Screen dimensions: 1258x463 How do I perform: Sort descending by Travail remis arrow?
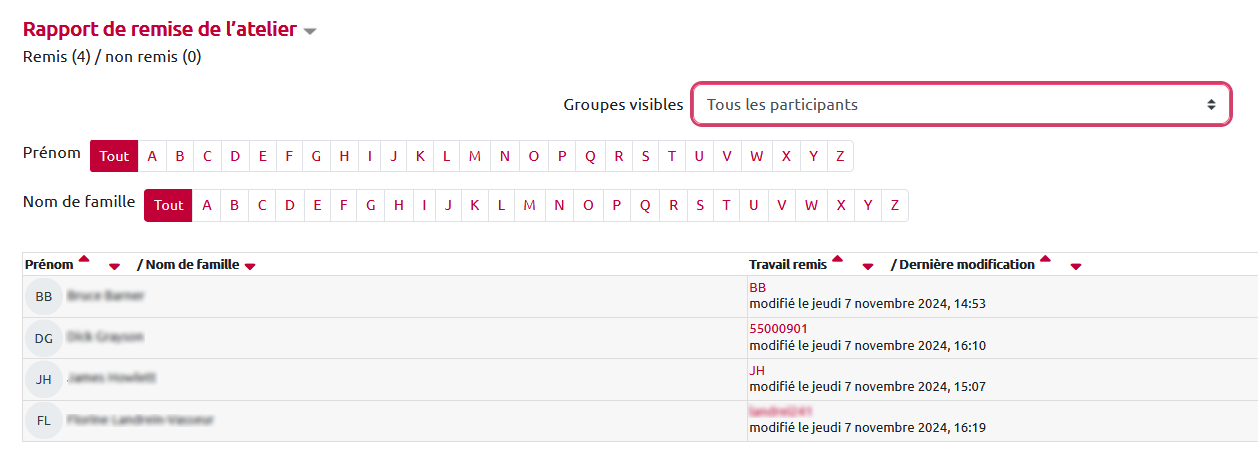click(868, 267)
